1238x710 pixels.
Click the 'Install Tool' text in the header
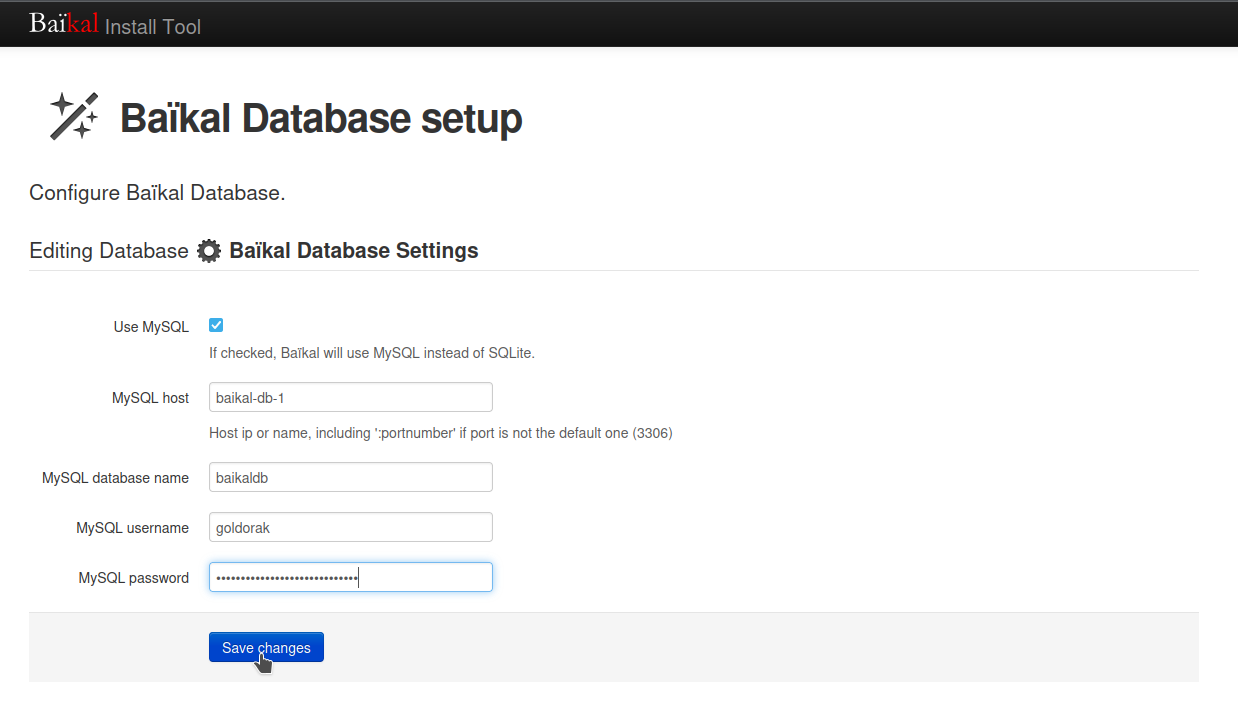[153, 27]
